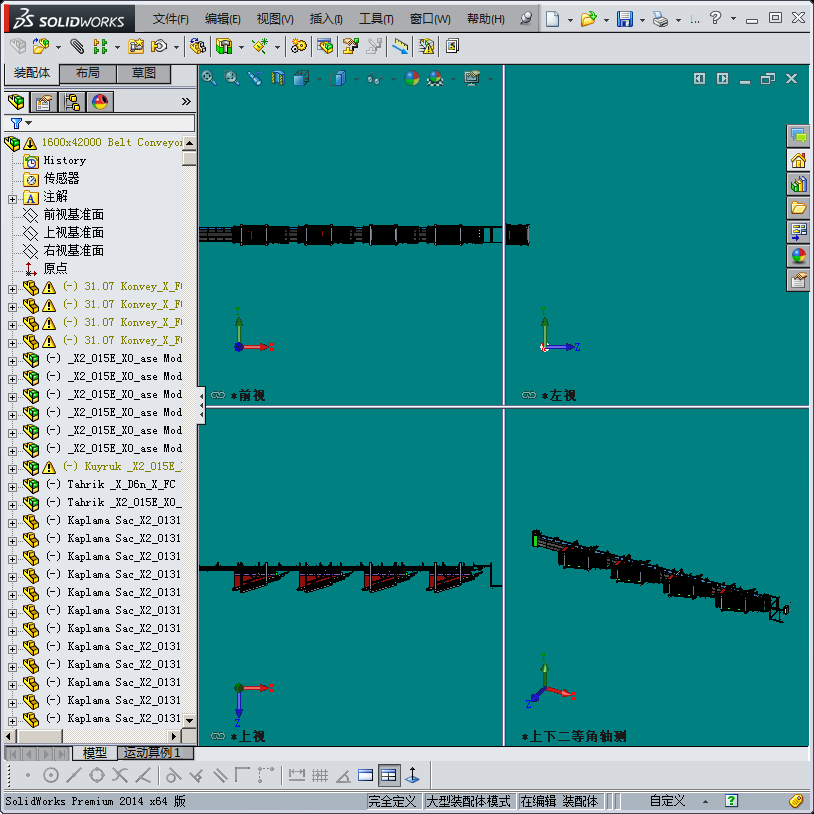The image size is (814, 814).
Task: Click the tree horizontal scroll-right arrow
Action: coord(174,736)
